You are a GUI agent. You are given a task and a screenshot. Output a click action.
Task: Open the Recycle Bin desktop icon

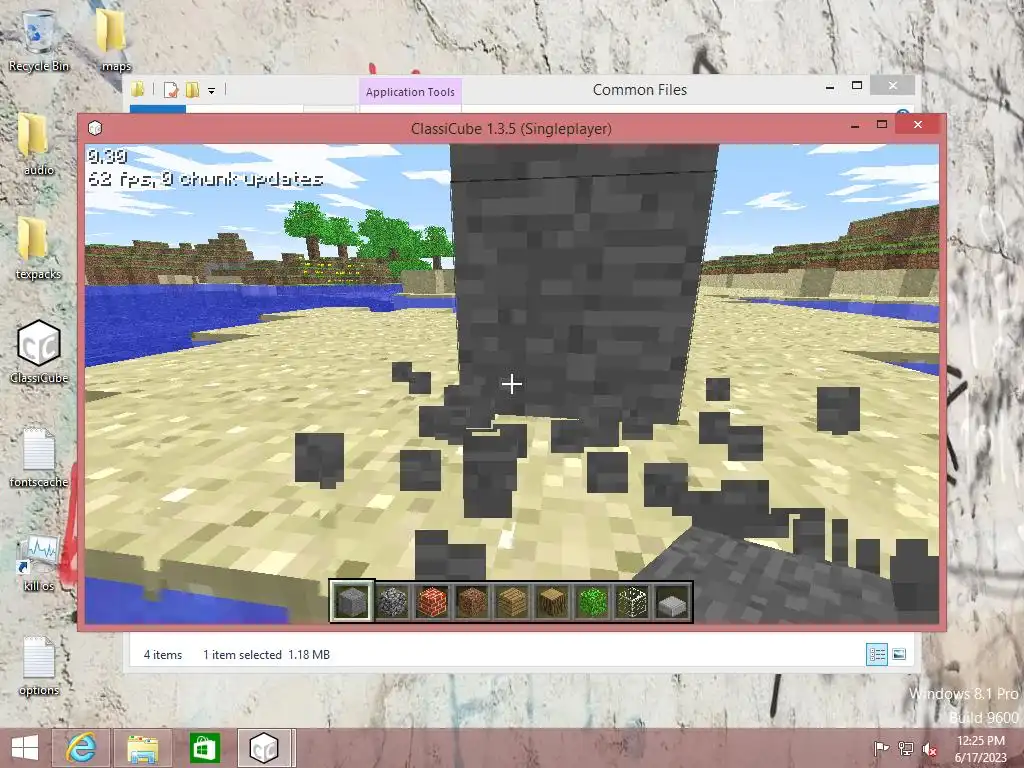(39, 40)
